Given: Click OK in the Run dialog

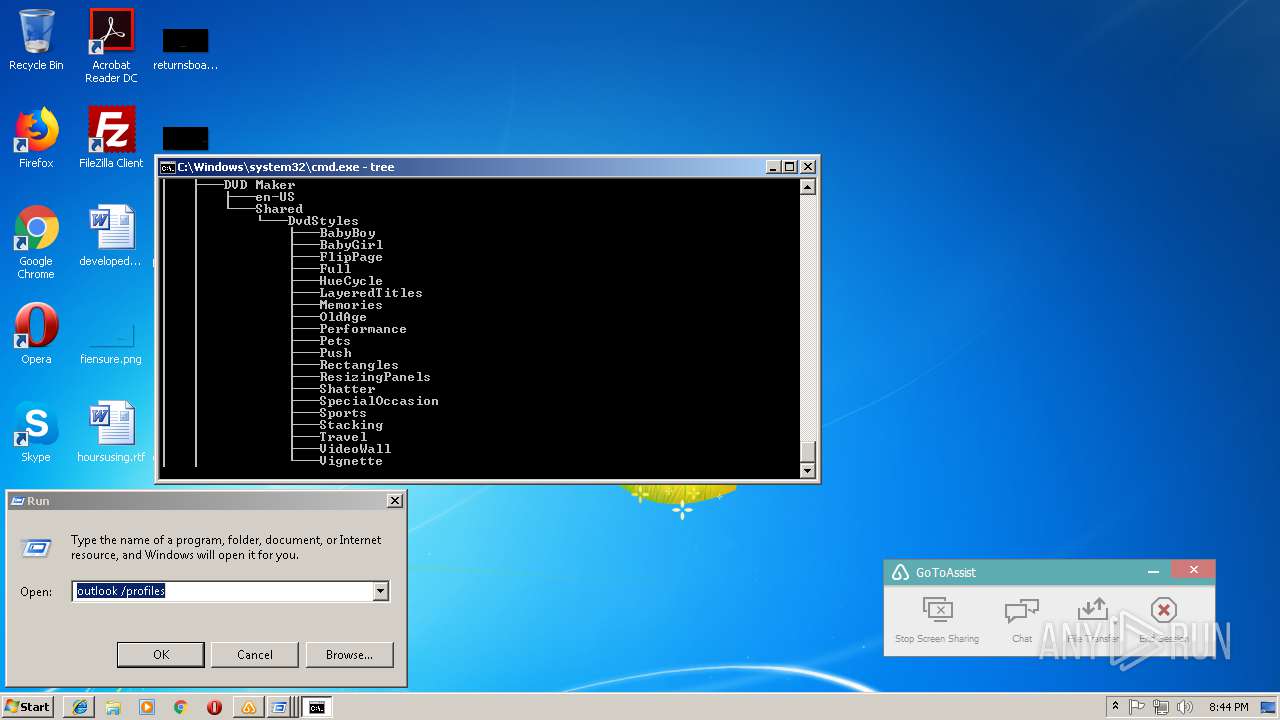Looking at the screenshot, I should pyautogui.click(x=161, y=655).
